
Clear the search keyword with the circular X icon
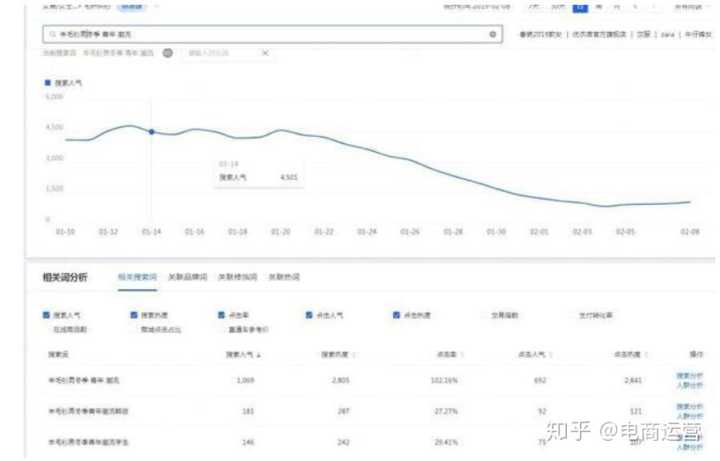[492, 34]
